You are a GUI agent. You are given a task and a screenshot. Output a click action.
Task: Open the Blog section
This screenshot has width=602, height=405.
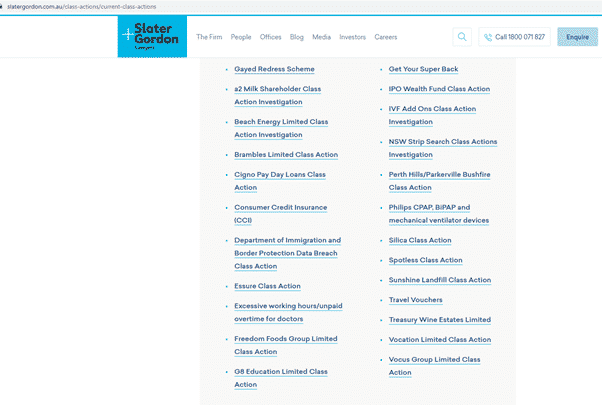296,37
